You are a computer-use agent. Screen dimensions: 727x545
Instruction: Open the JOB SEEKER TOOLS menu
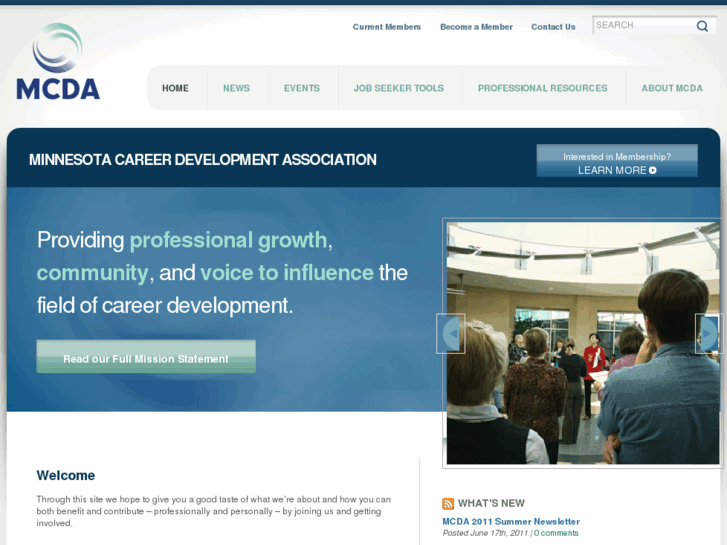point(399,88)
